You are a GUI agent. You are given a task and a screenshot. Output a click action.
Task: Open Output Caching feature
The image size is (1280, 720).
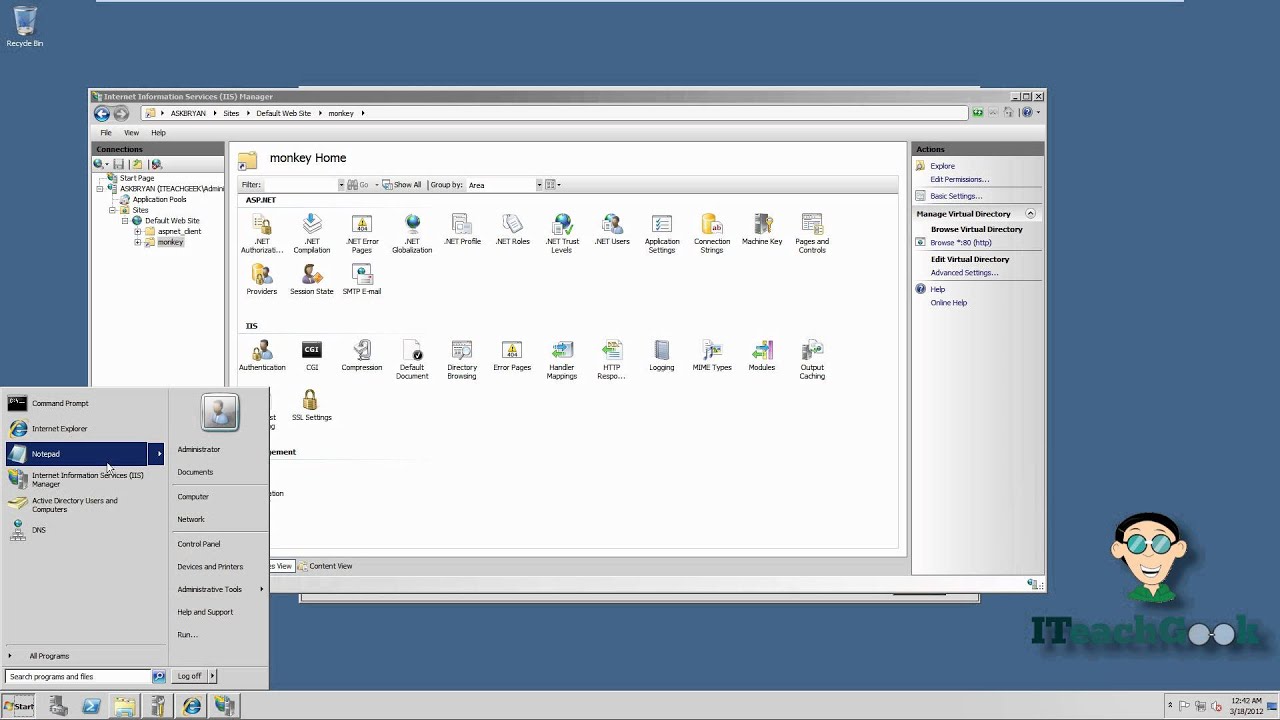click(812, 359)
